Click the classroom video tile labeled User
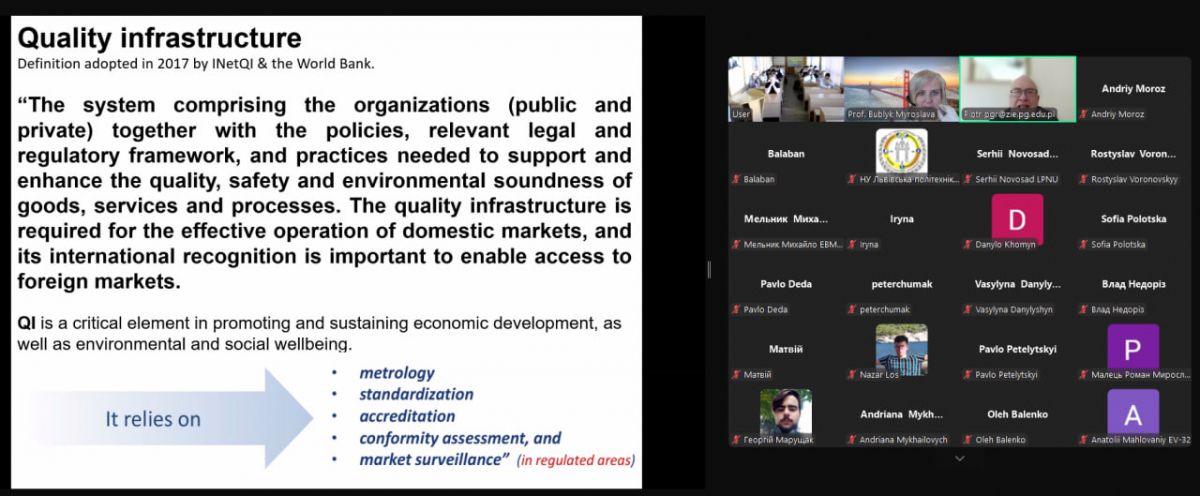Image resolution: width=1200 pixels, height=496 pixels. [x=785, y=88]
